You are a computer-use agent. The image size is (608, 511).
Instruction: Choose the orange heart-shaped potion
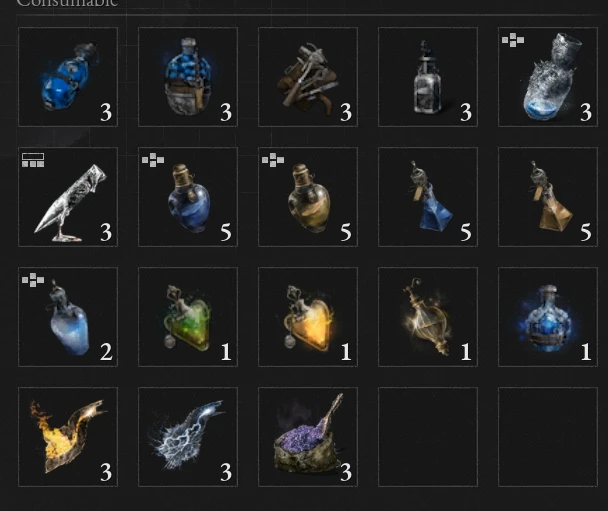pyautogui.click(x=308, y=317)
